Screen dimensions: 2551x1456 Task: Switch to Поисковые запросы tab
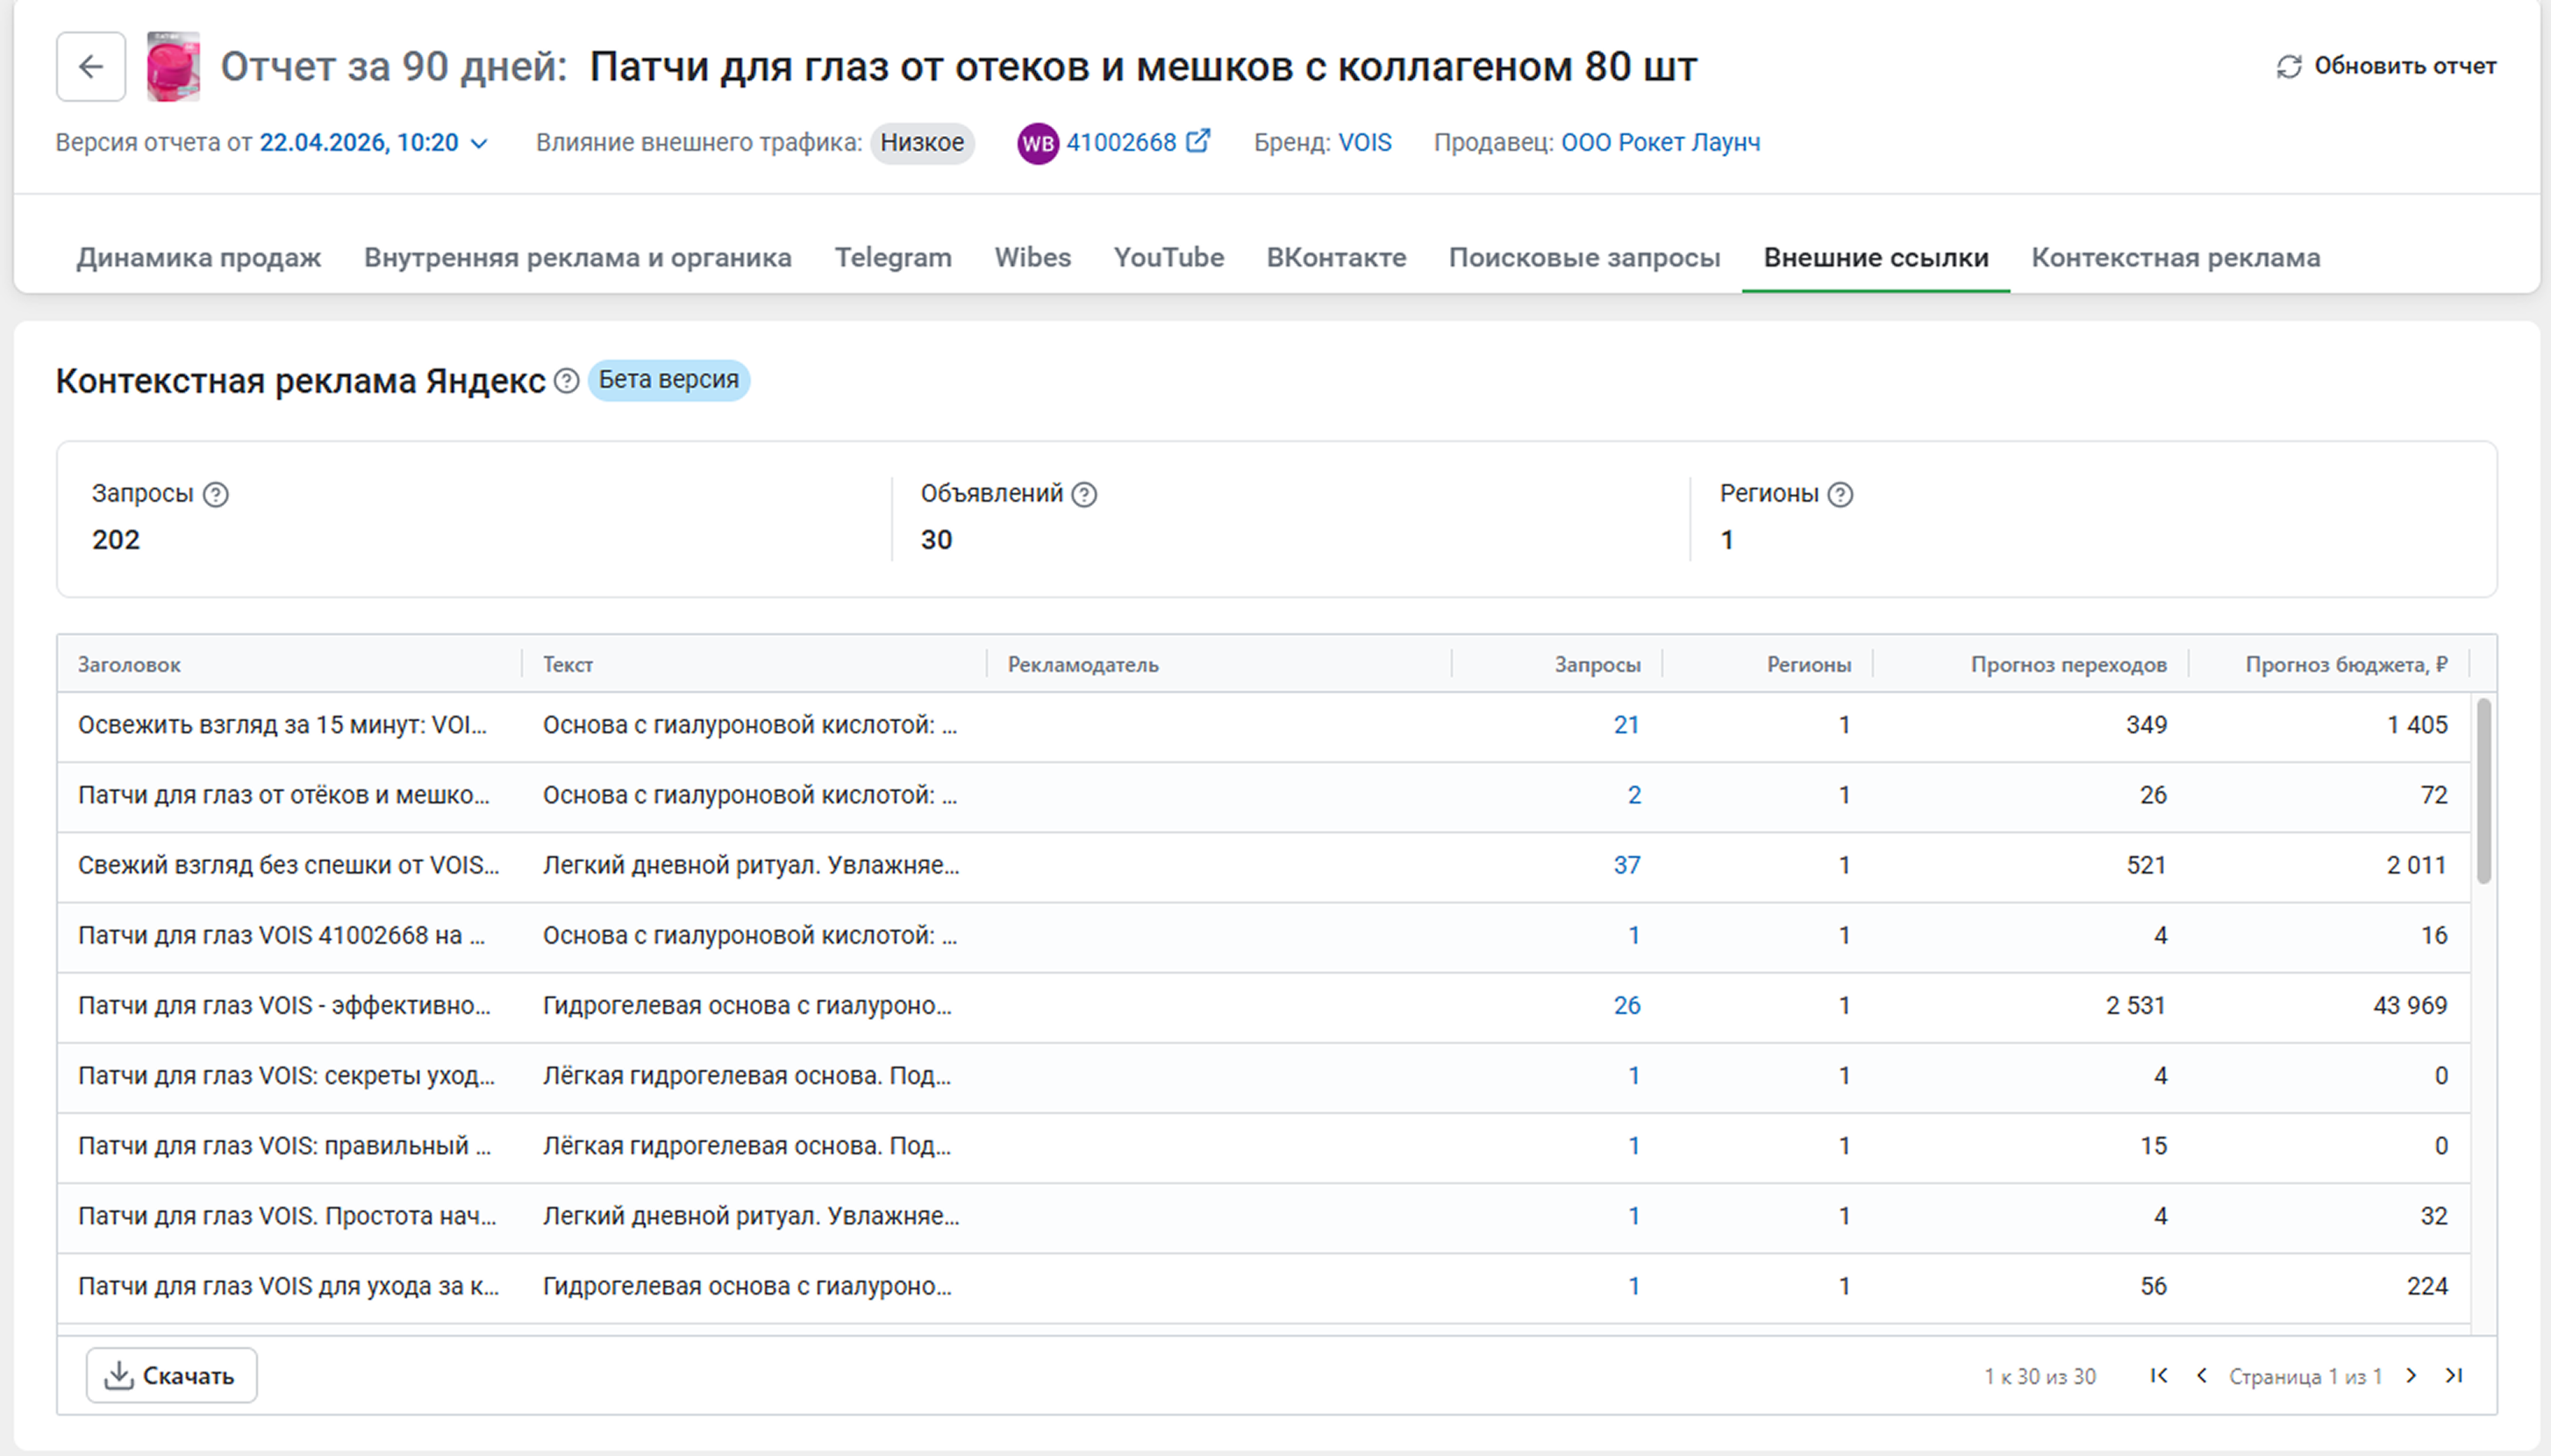click(x=1584, y=258)
